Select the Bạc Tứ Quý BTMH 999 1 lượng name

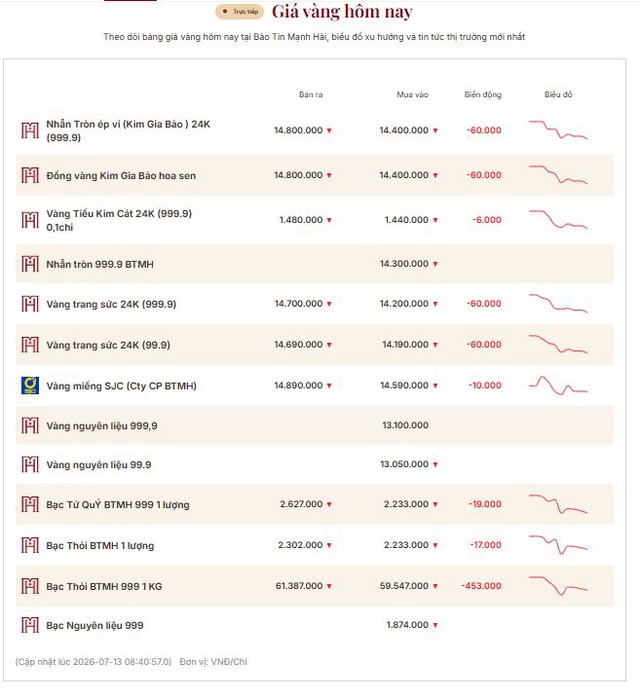118,504
